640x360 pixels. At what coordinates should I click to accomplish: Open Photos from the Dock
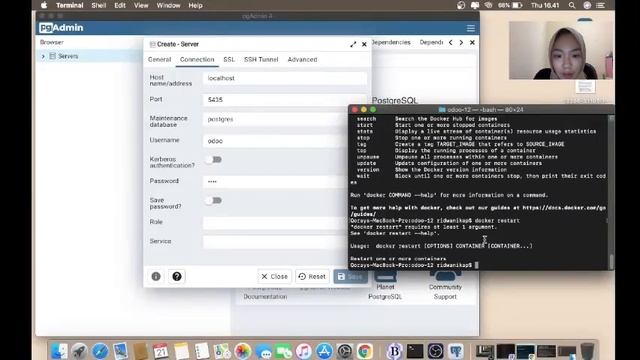point(242,351)
